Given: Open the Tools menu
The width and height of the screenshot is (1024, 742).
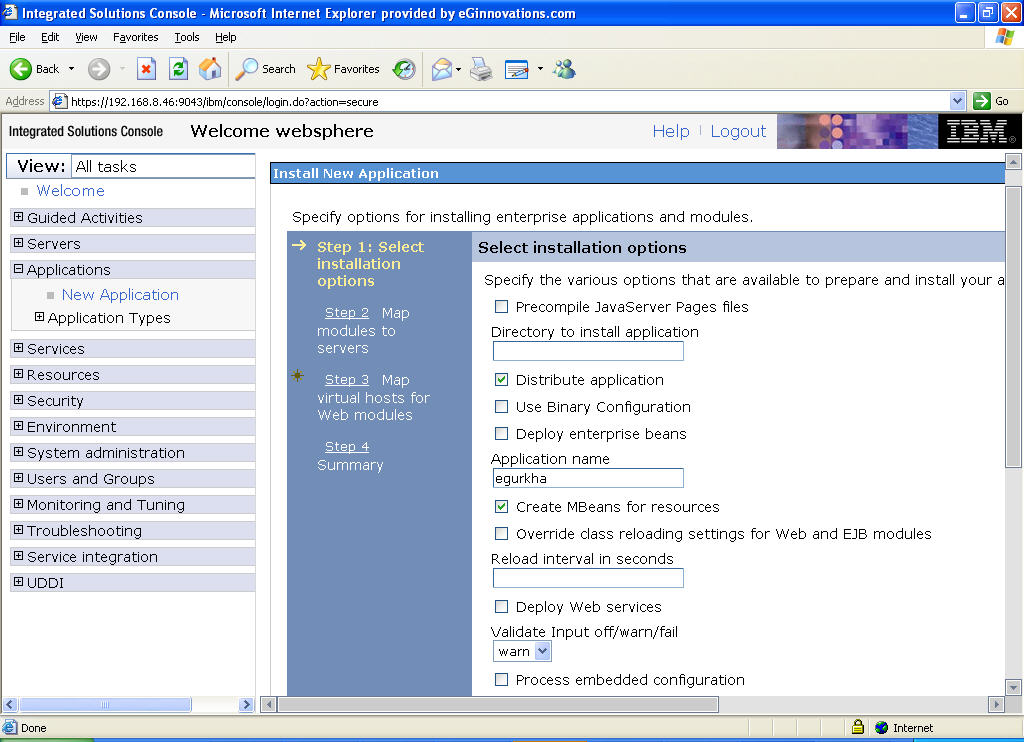Looking at the screenshot, I should (x=187, y=37).
